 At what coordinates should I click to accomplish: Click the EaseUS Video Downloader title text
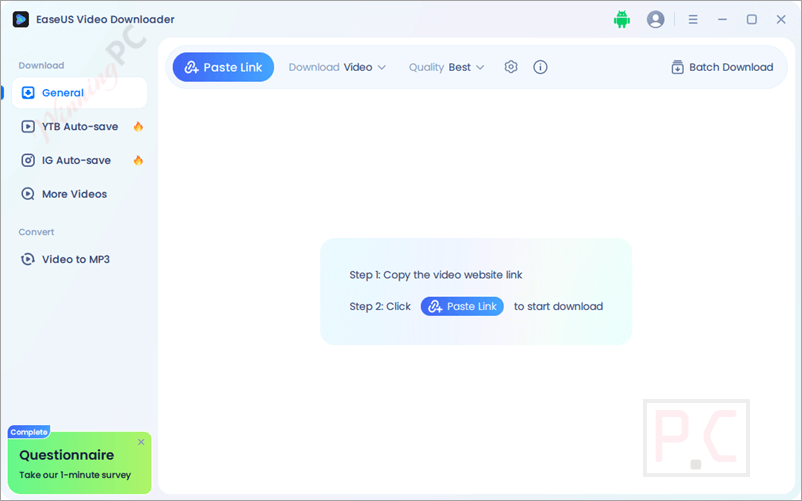(x=105, y=19)
